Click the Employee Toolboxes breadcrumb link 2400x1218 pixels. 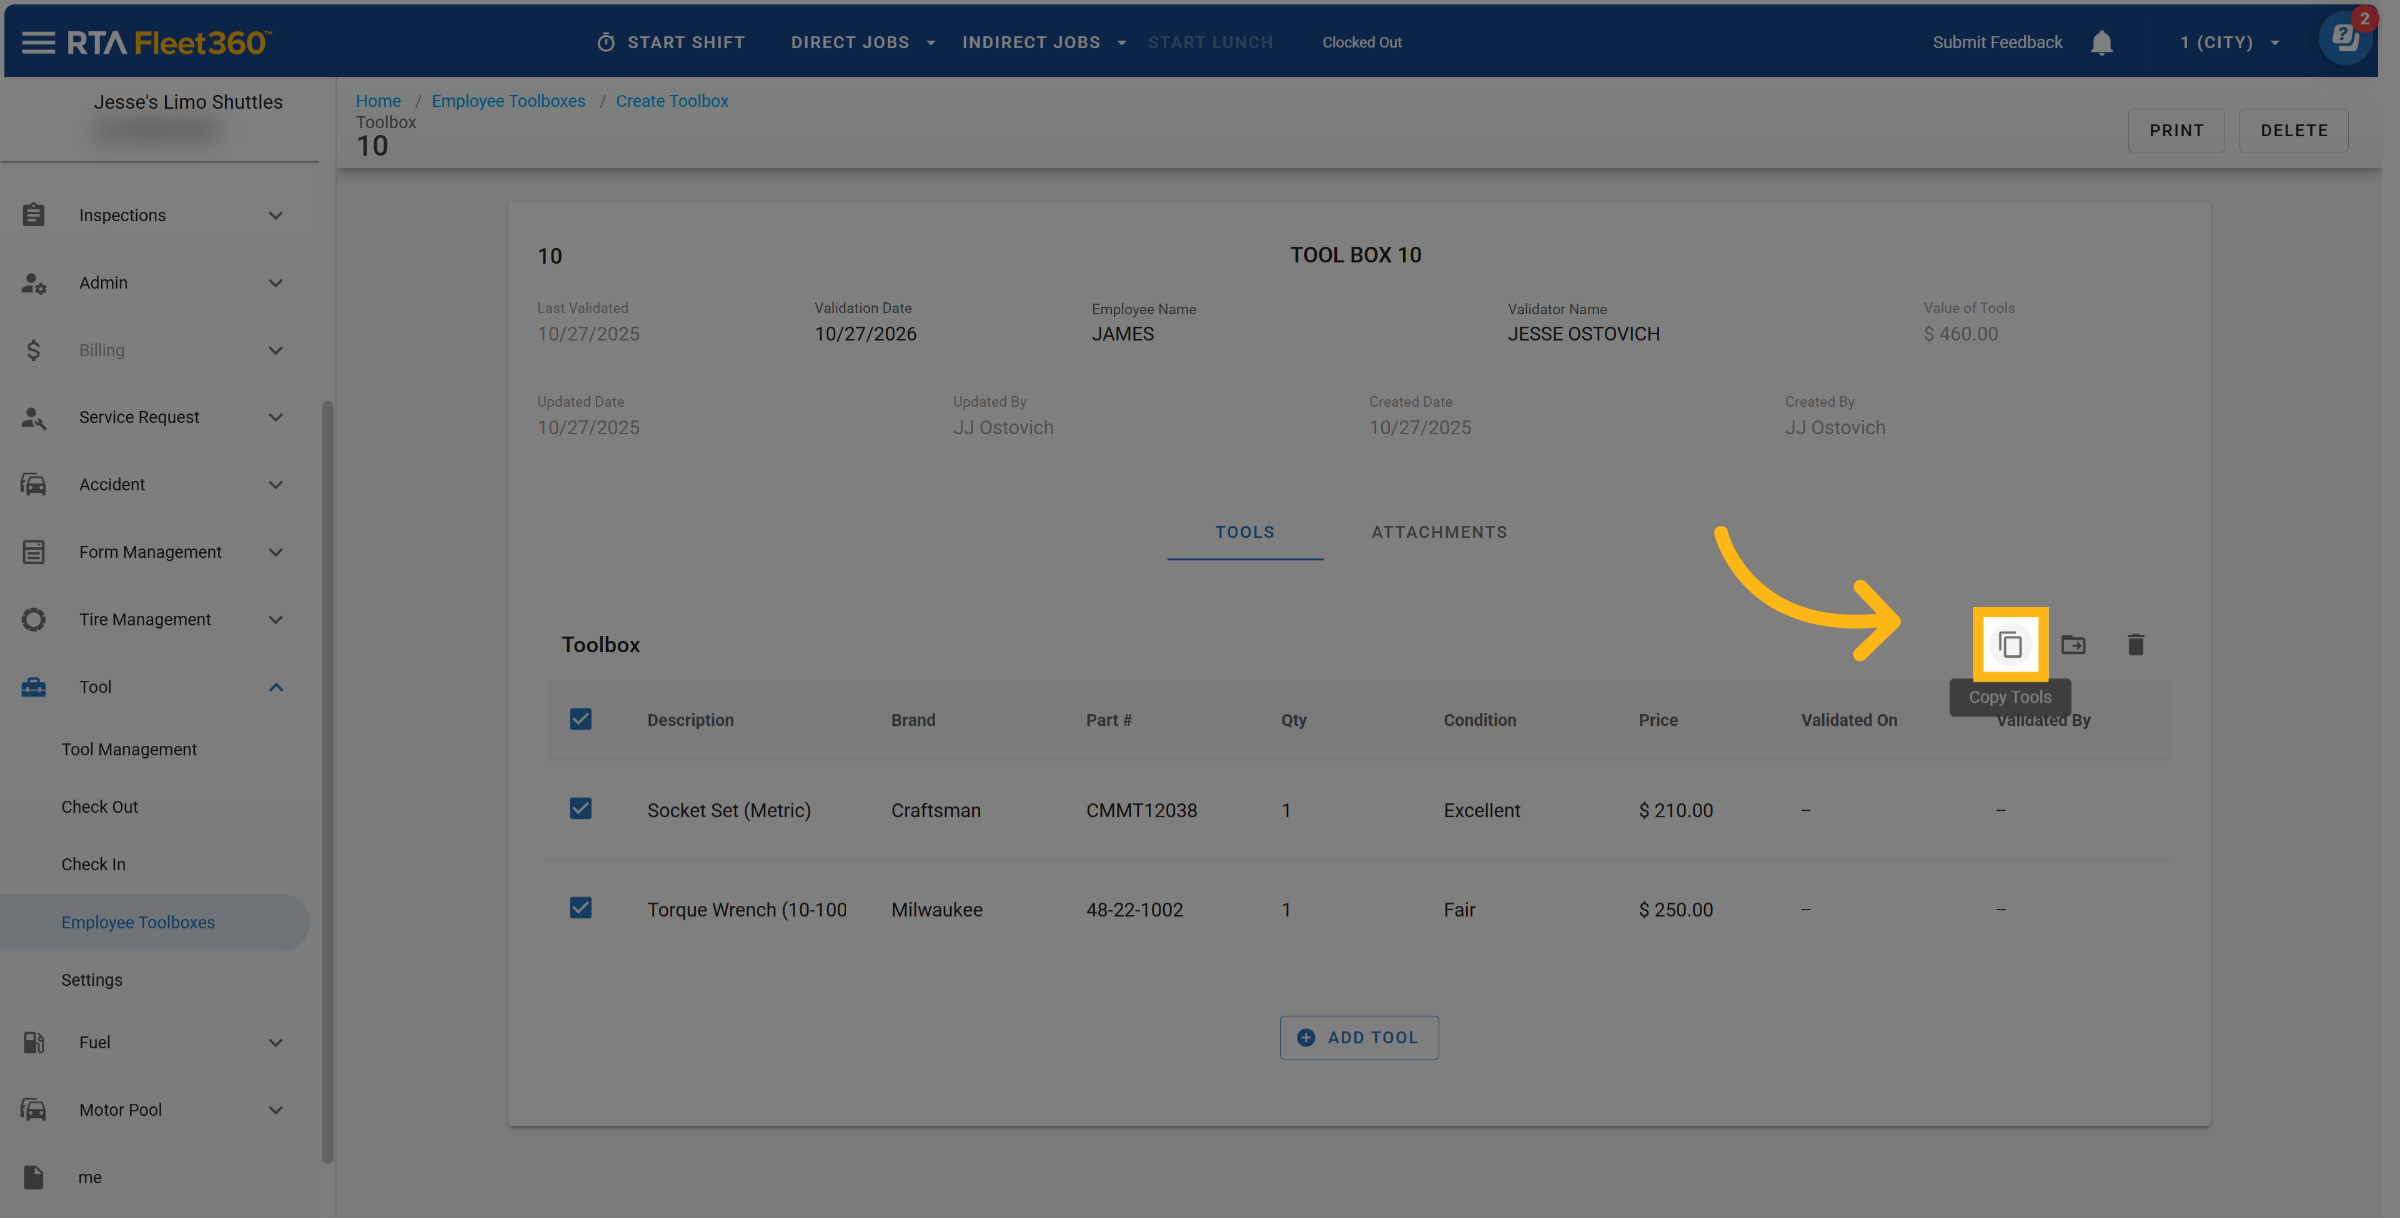[x=508, y=101]
